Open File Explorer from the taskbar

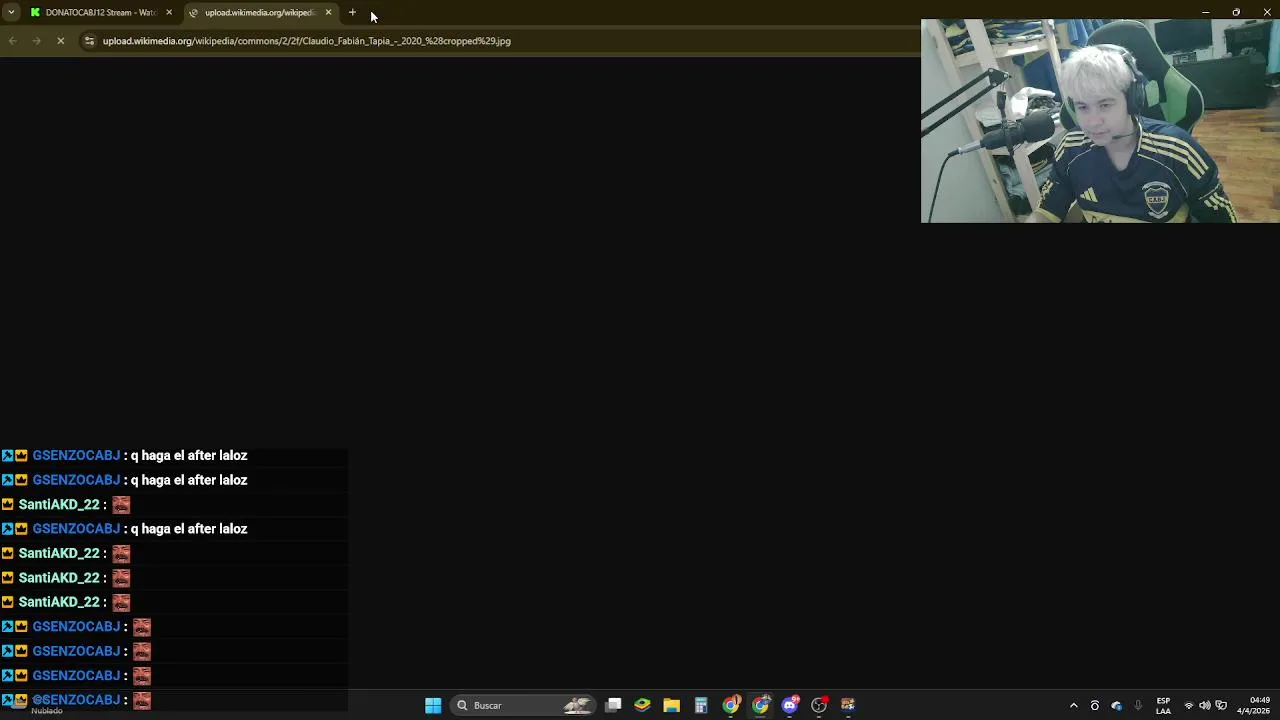pos(672,705)
